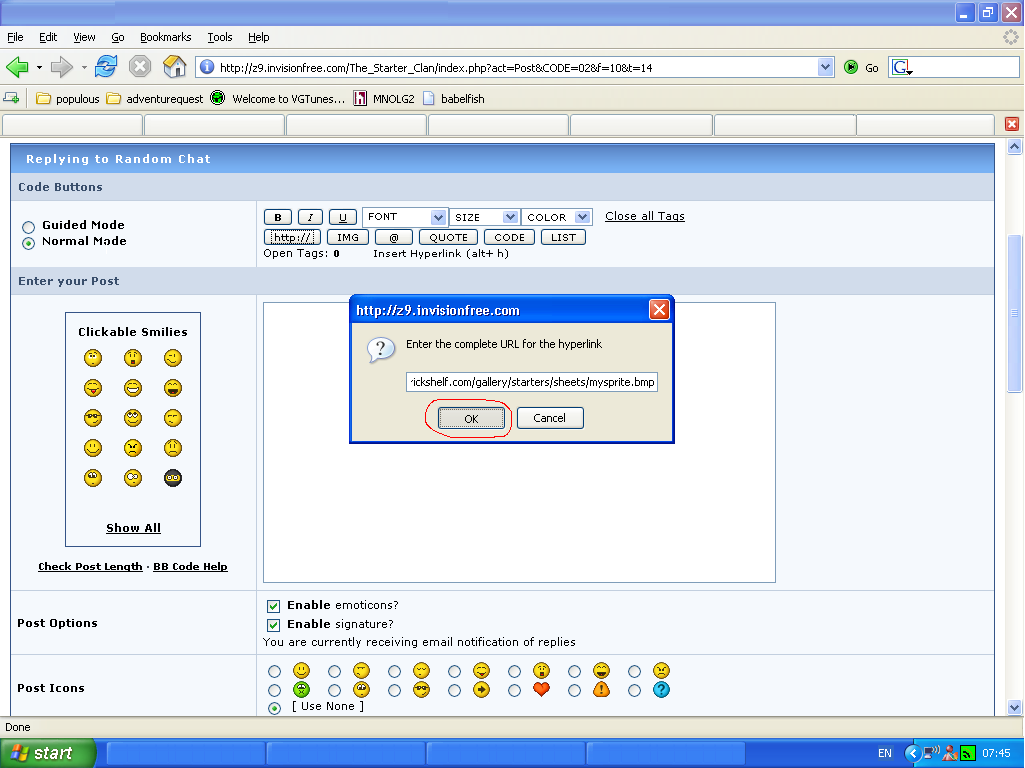
Task: Open the BB Code Help link
Action: tap(190, 567)
